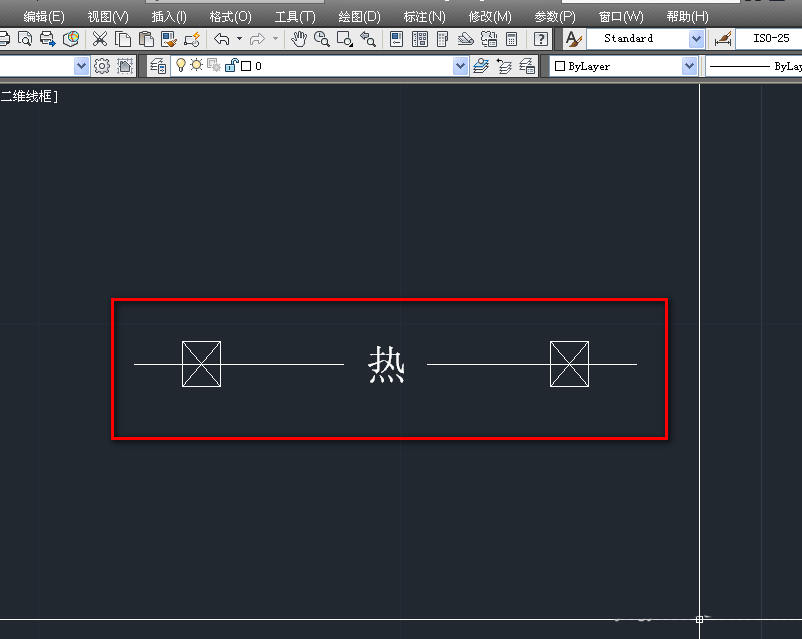The image size is (802, 639).
Task: Undo last action with the arrow icon
Action: 221,39
